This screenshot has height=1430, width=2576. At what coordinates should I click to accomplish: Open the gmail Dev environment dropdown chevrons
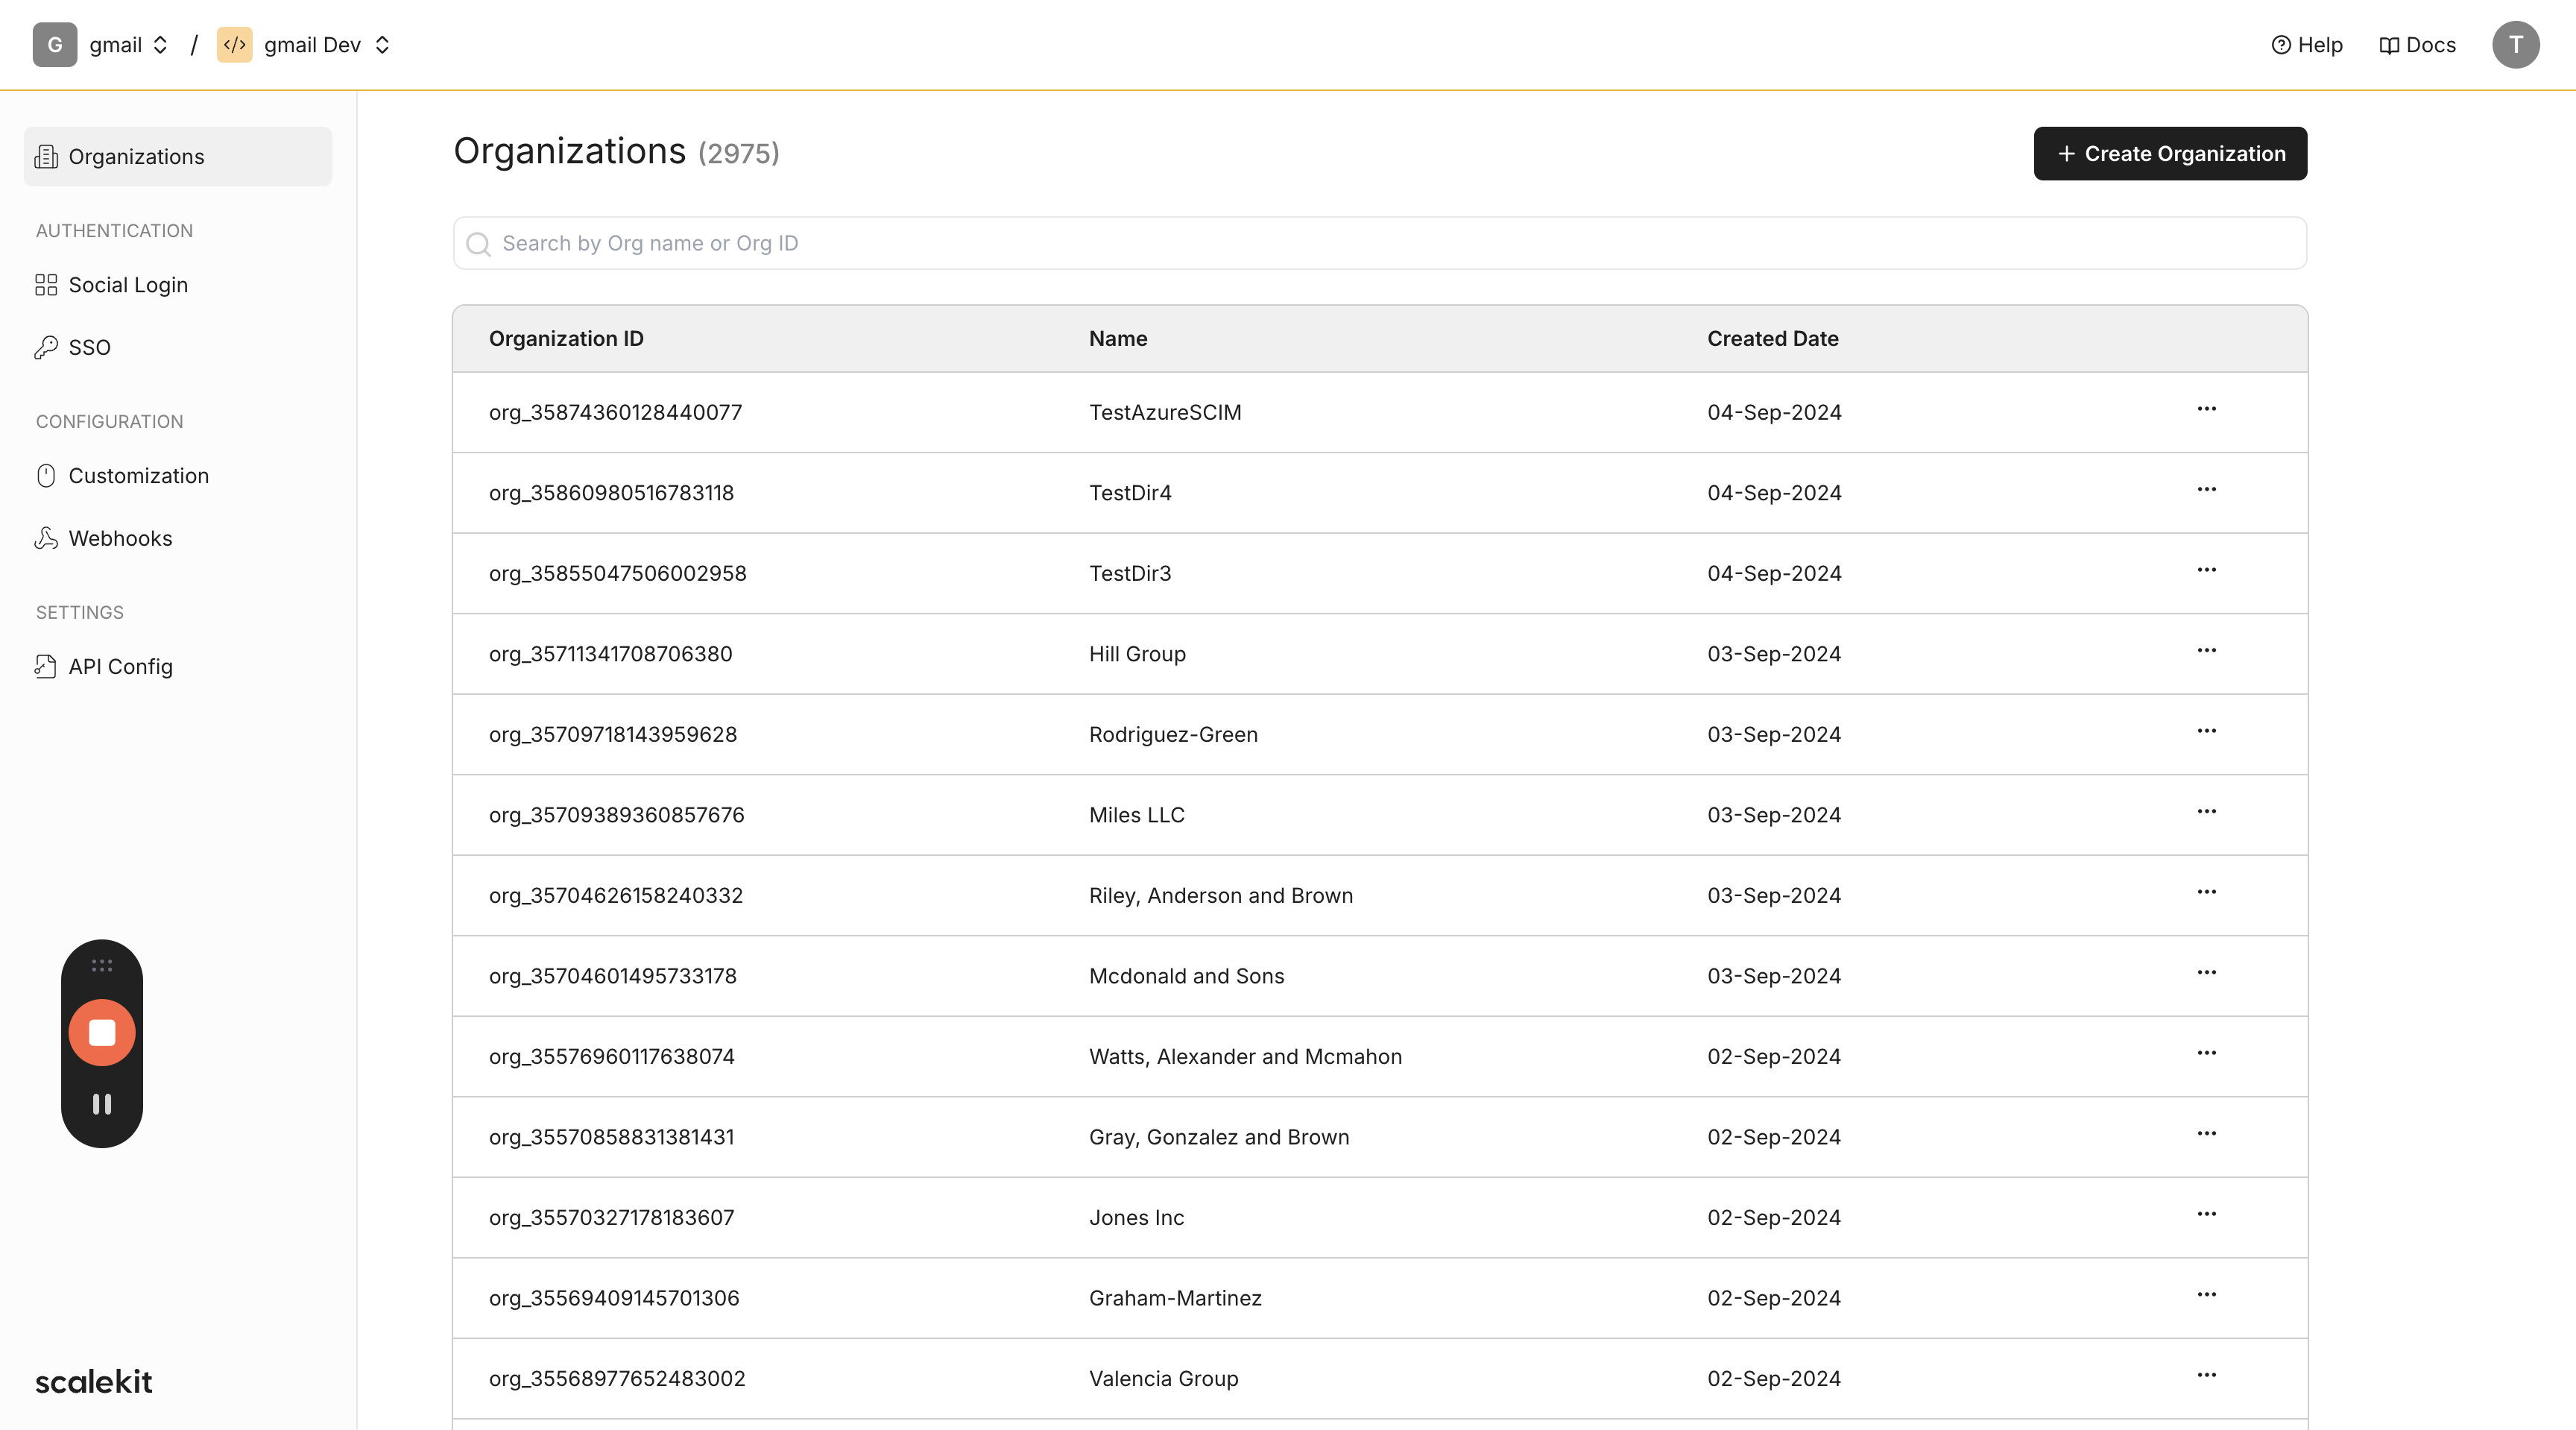point(382,45)
